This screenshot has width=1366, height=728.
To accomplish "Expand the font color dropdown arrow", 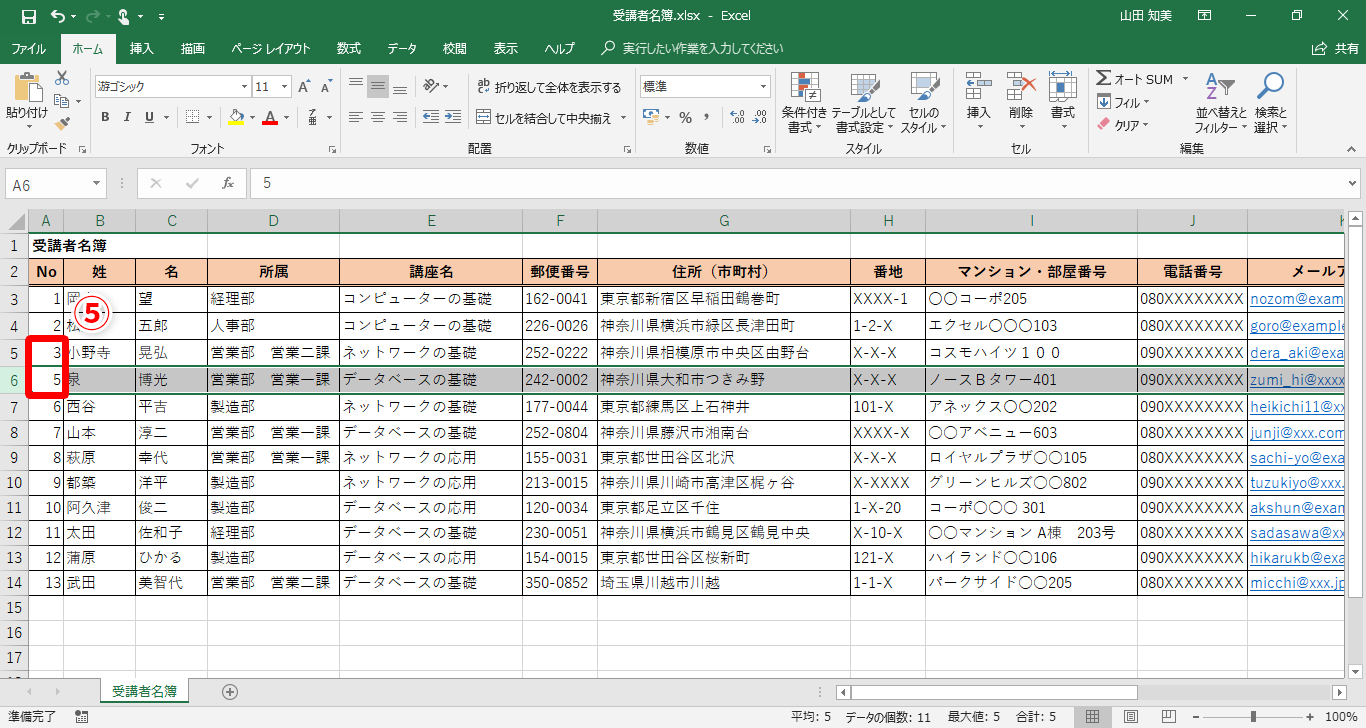I will (286, 117).
